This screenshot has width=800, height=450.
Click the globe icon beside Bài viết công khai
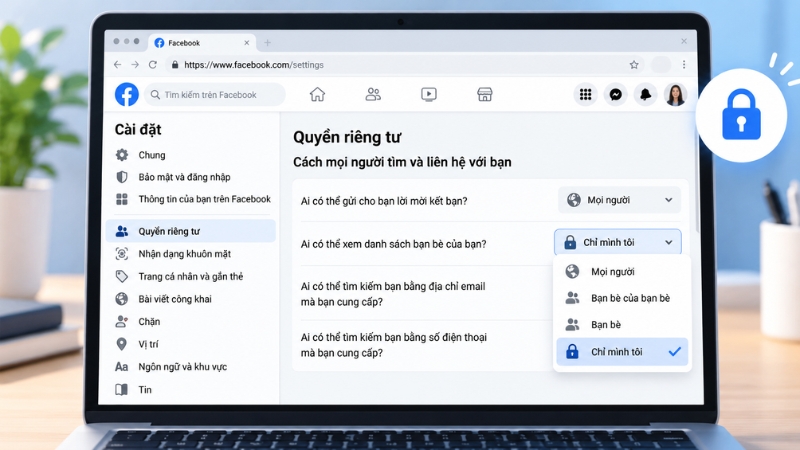(x=121, y=299)
